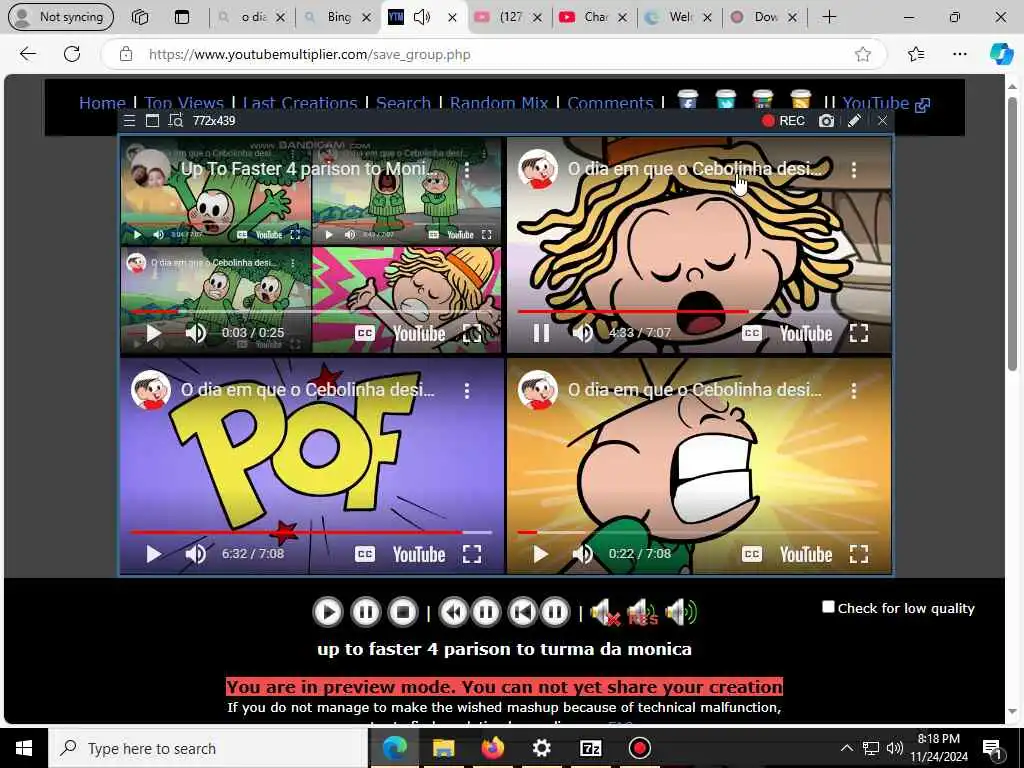The height and width of the screenshot is (768, 1024).
Task: Open the three-dot menu on the POF video
Action: [466, 391]
